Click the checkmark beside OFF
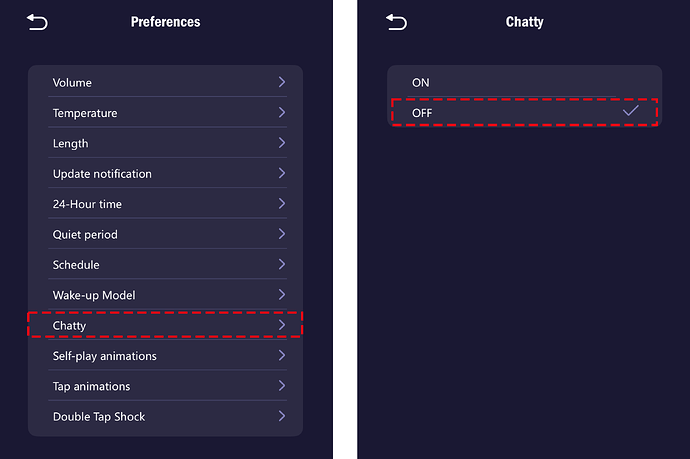 630,112
